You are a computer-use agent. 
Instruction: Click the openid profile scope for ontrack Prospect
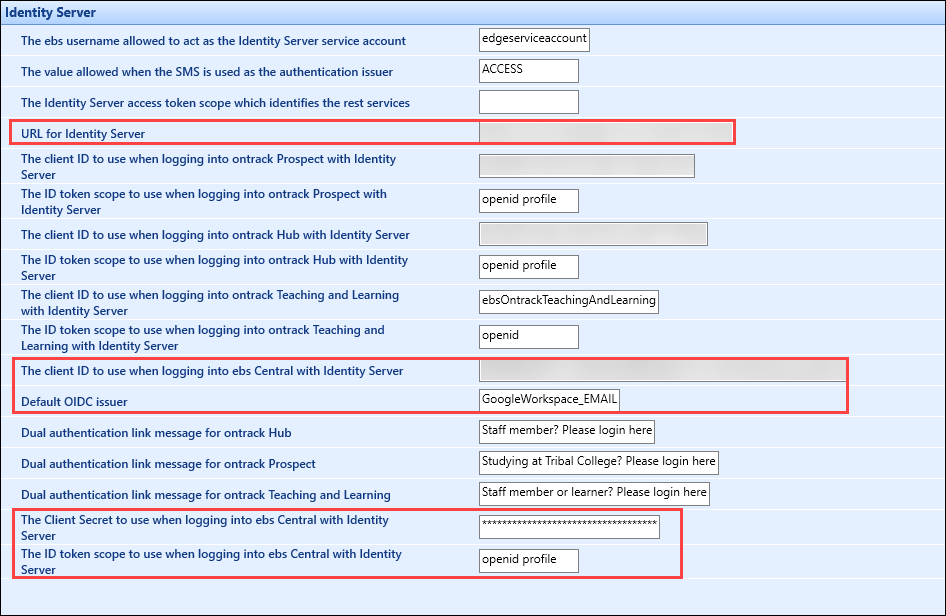pos(528,200)
